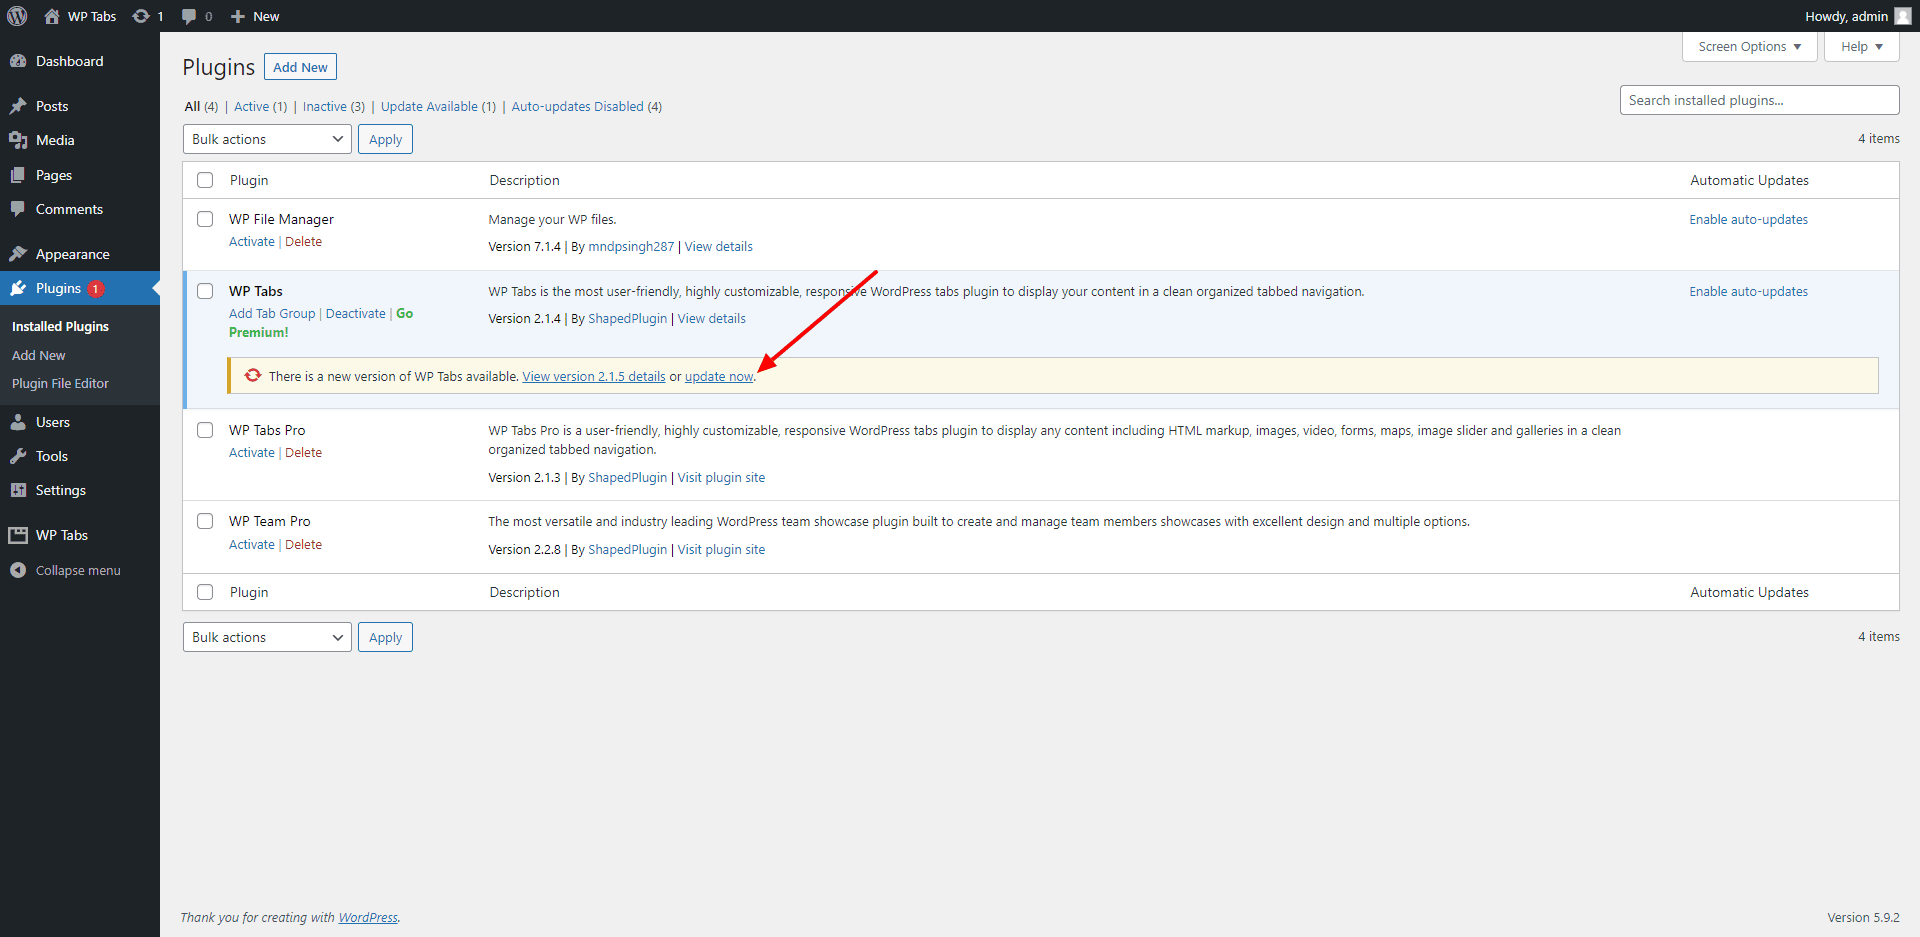Open the top Bulk actions dropdown
The width and height of the screenshot is (1920, 937).
[x=267, y=139]
